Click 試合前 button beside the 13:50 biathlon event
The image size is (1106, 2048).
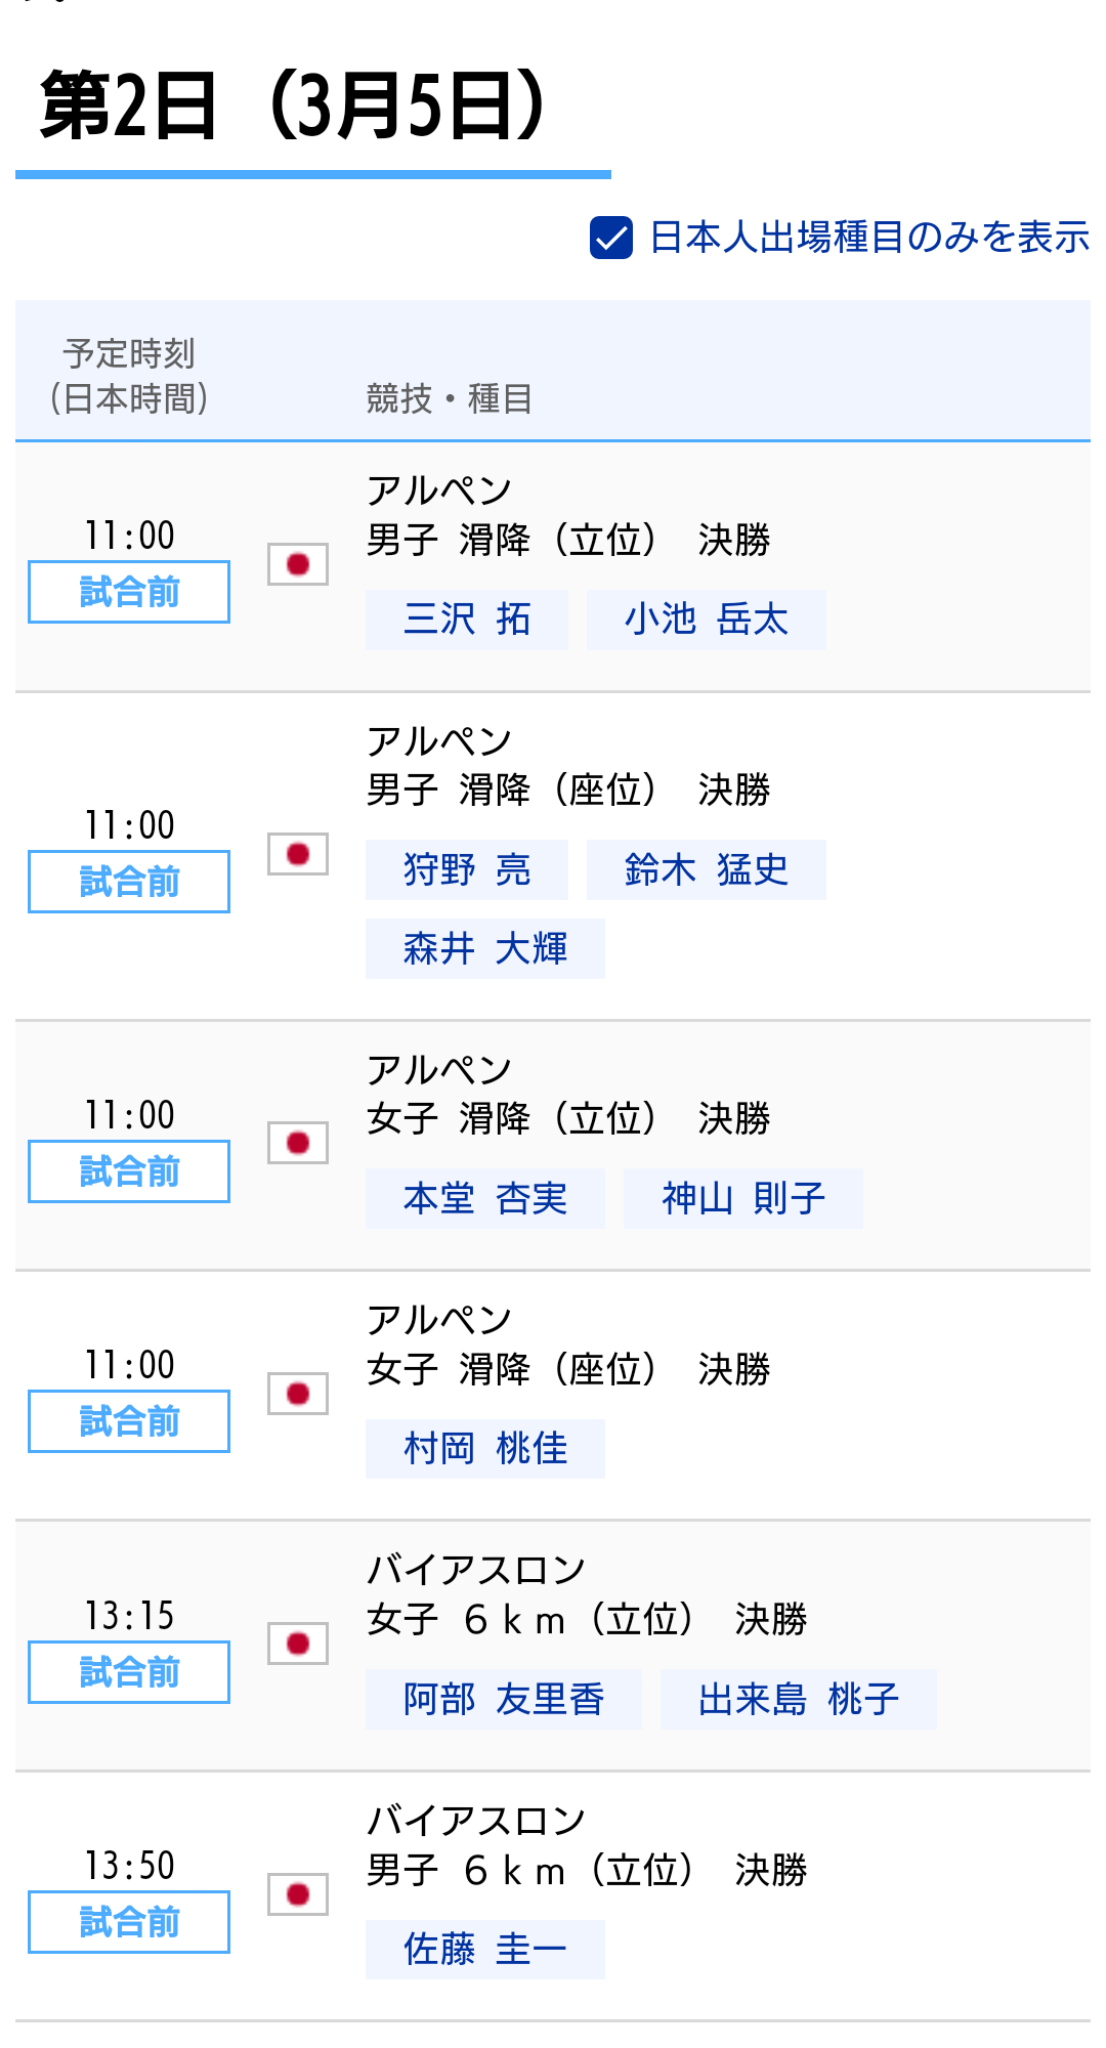128,1920
